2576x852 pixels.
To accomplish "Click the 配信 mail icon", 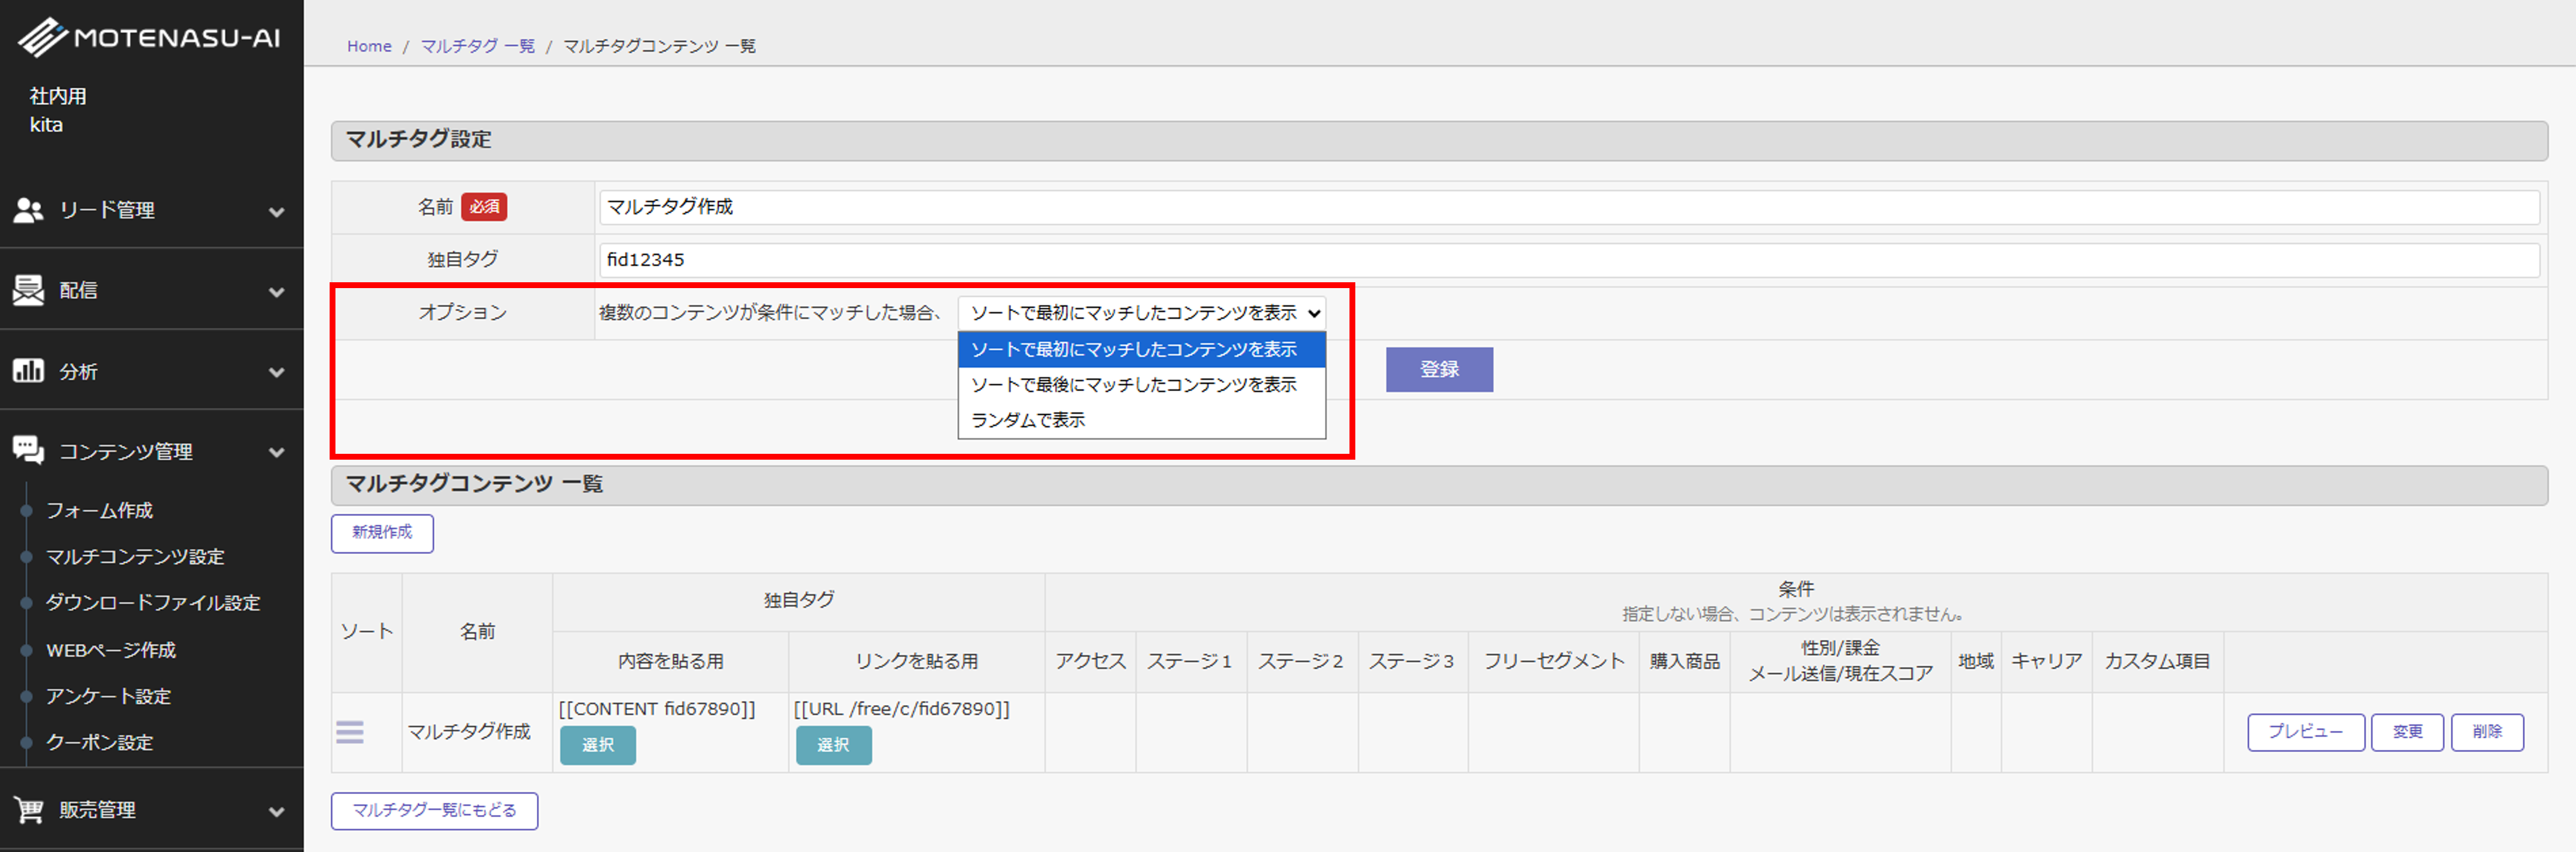I will click(28, 290).
